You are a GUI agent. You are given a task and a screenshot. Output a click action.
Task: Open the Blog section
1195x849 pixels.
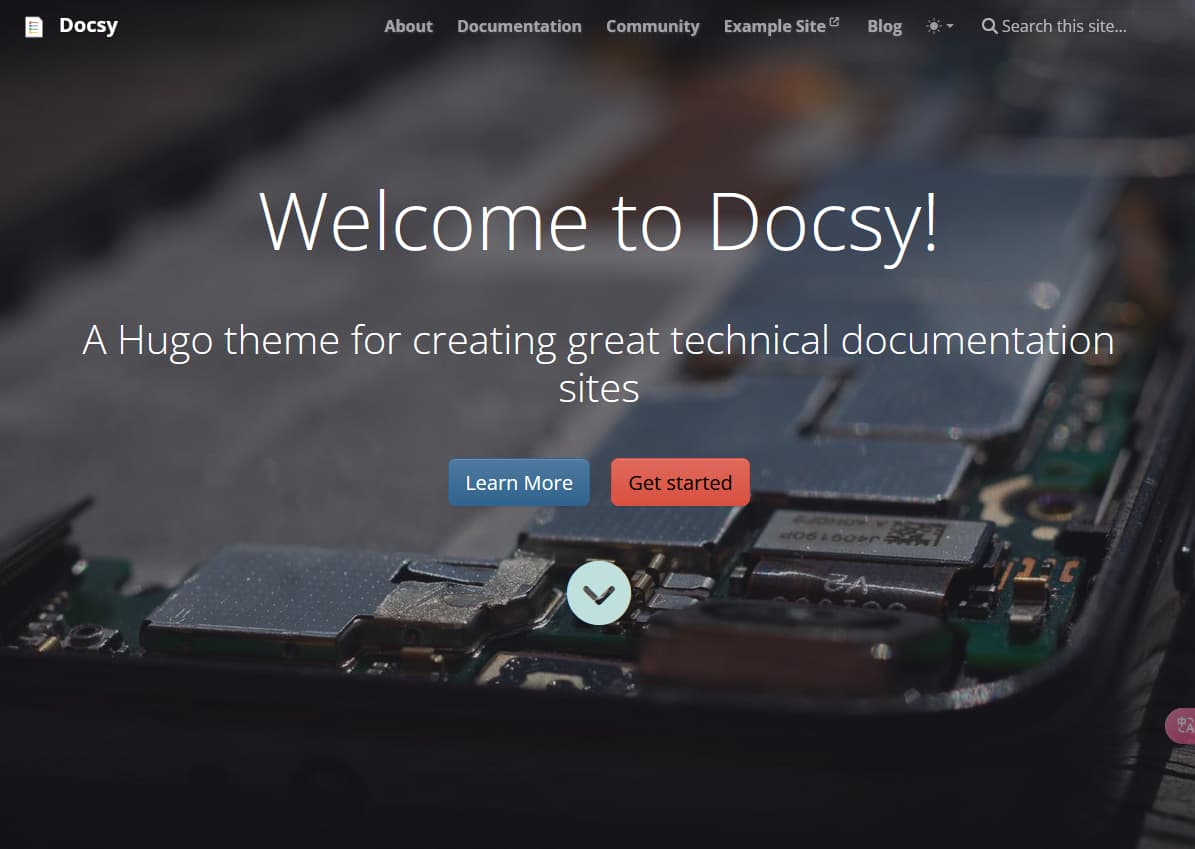click(x=884, y=26)
